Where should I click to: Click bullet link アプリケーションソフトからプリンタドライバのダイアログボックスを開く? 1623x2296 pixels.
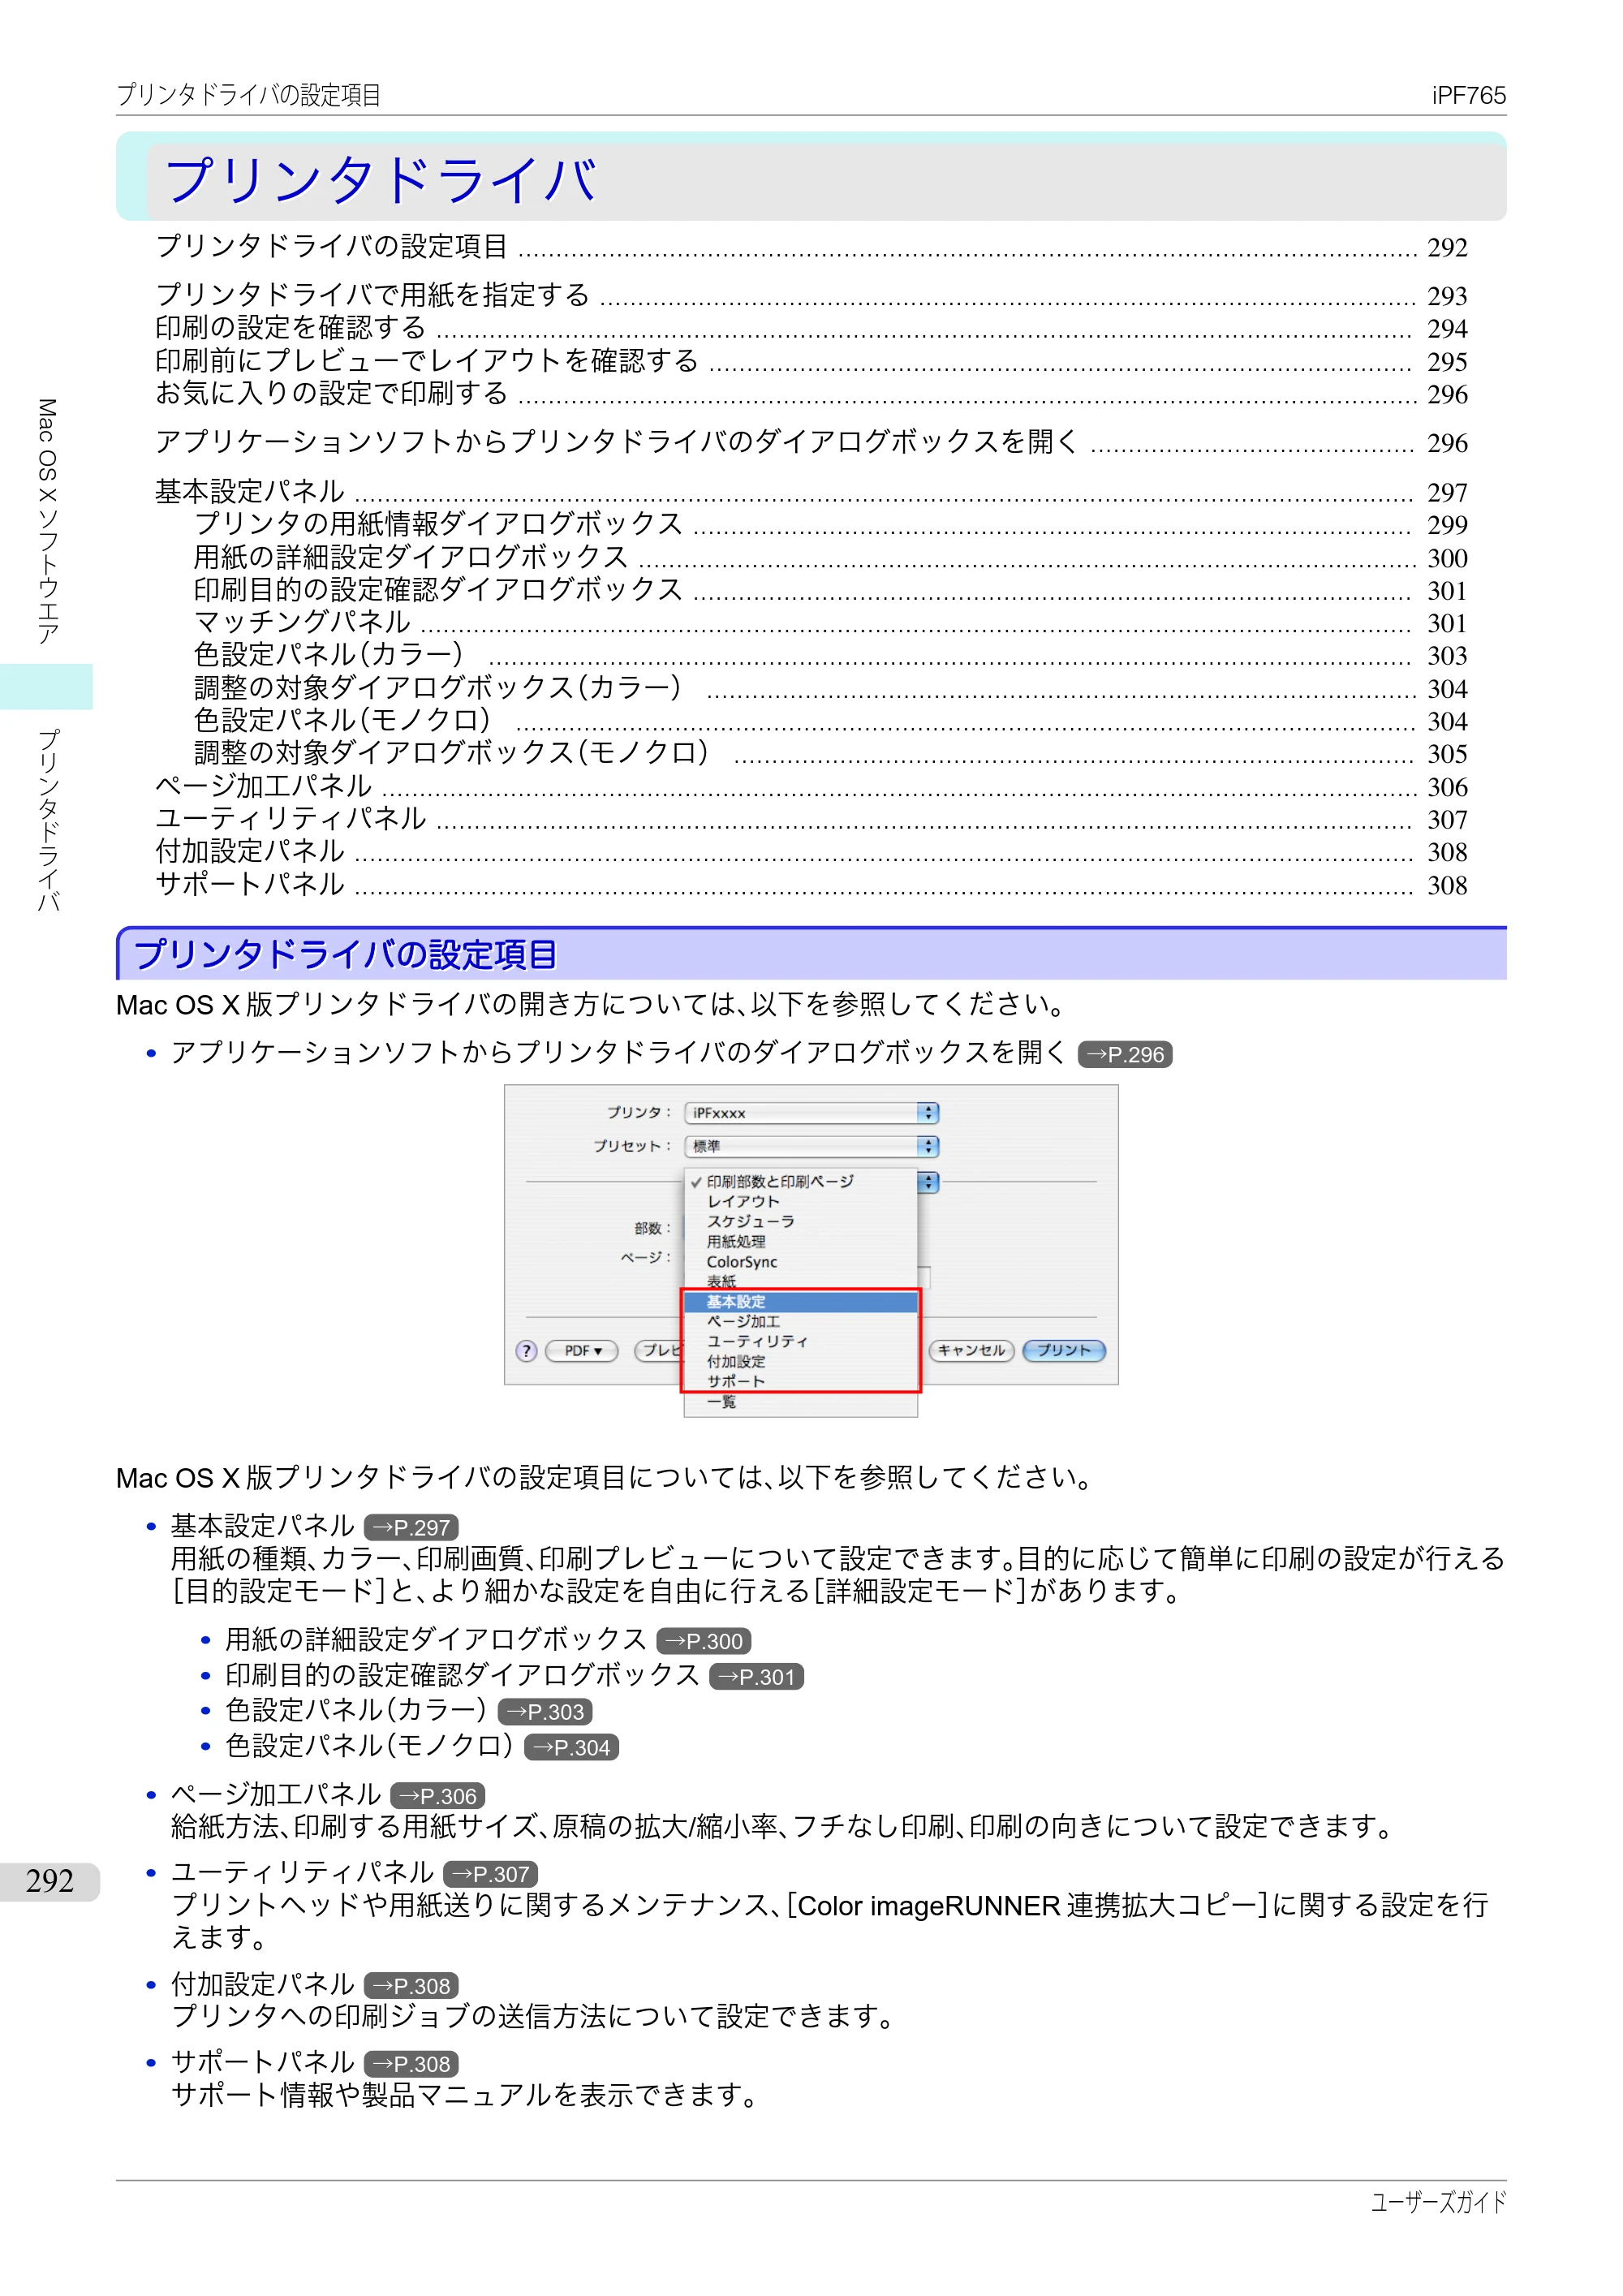tap(619, 1053)
